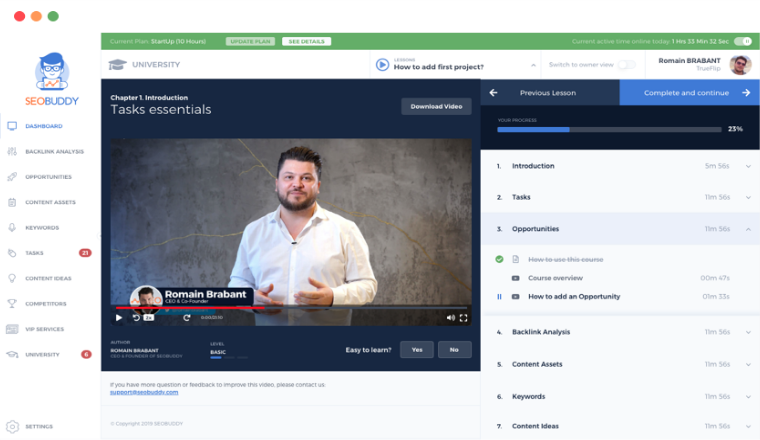The image size is (760, 440).
Task: Open the lessons dropdown chevron
Action: (533, 65)
